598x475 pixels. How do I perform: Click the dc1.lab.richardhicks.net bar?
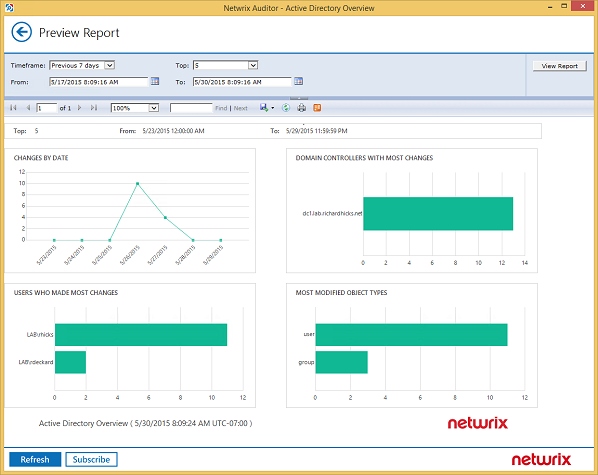(x=438, y=214)
